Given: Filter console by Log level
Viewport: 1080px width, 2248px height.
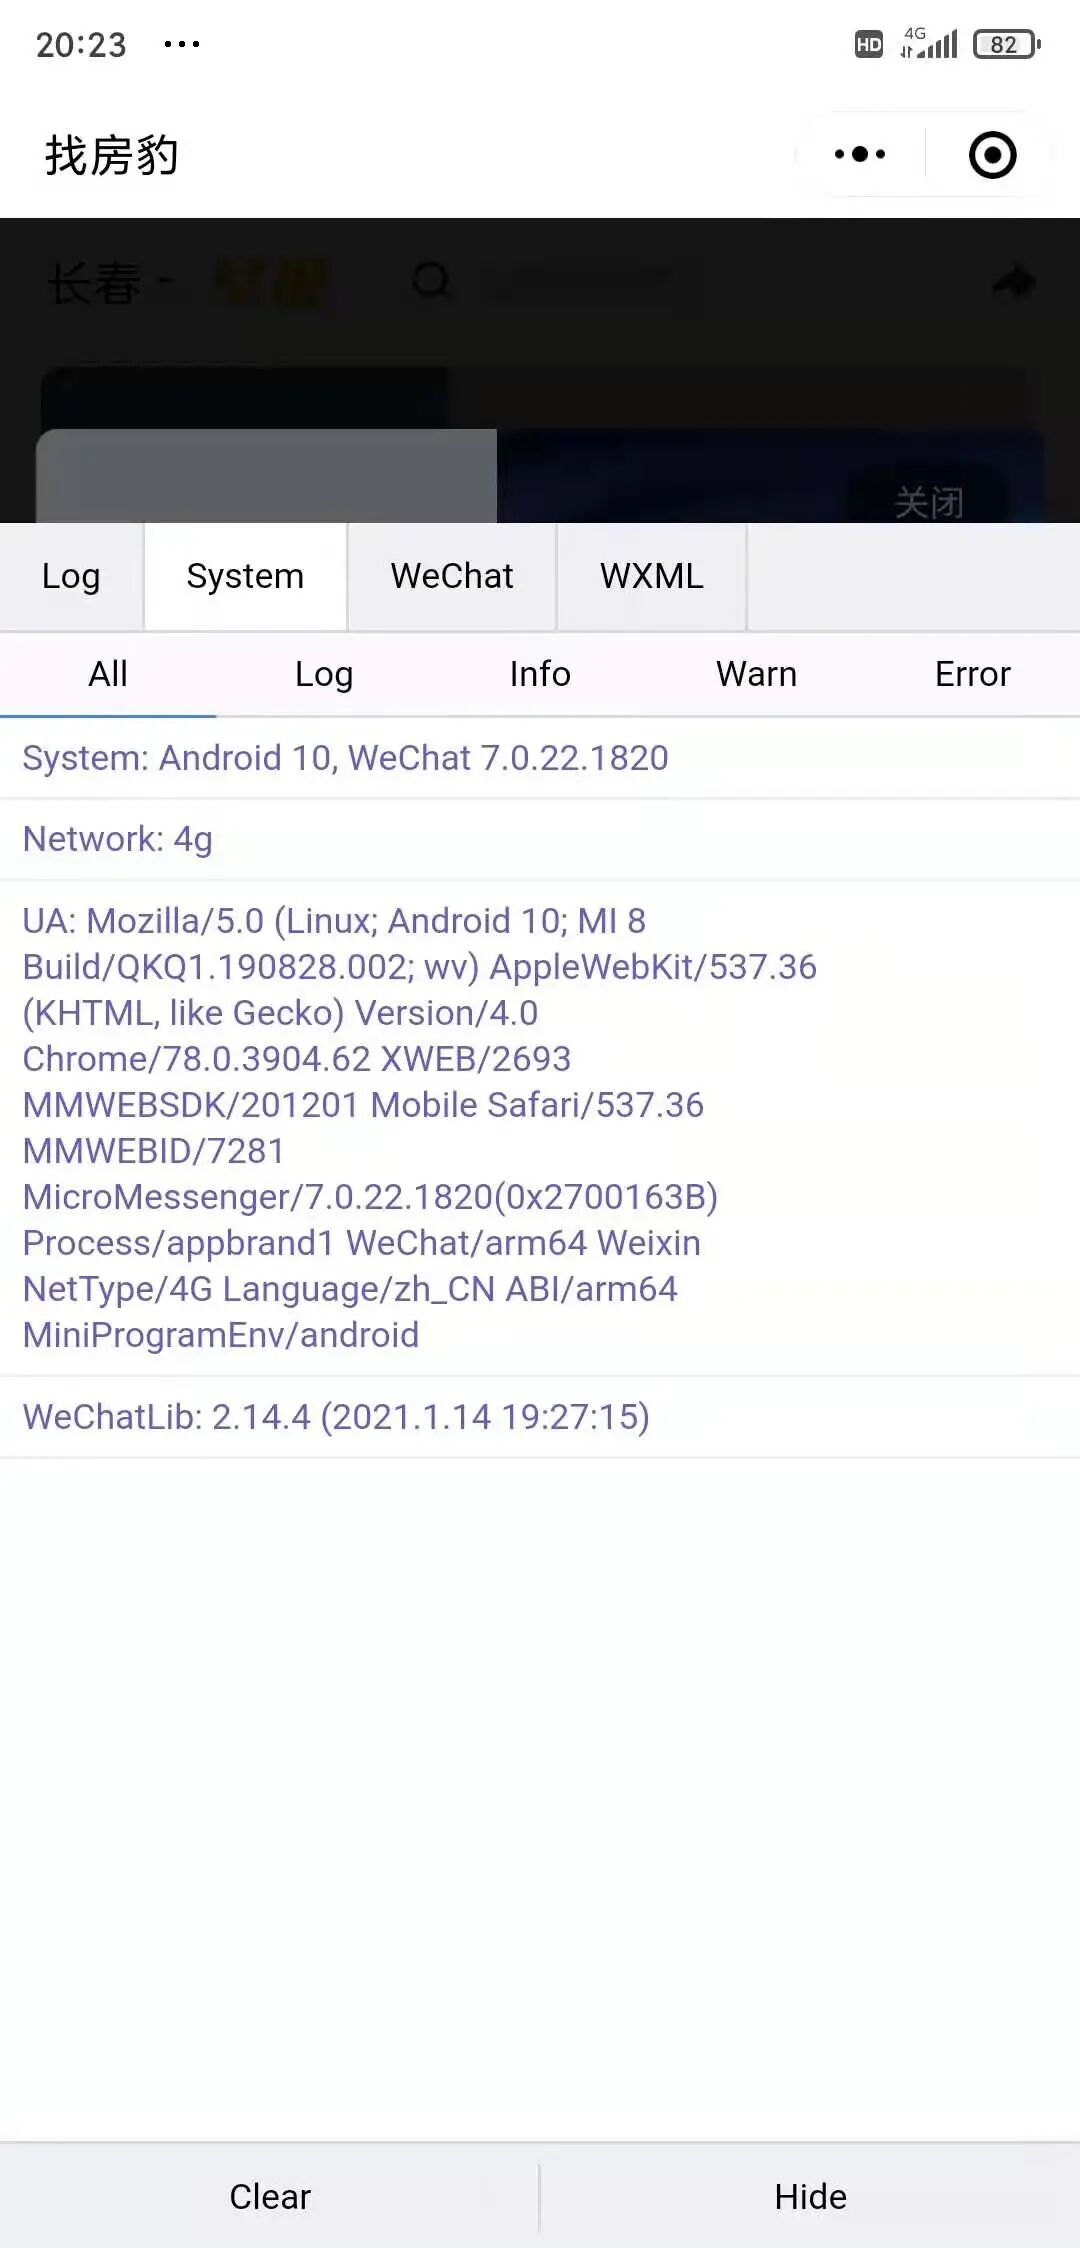Looking at the screenshot, I should pyautogui.click(x=324, y=675).
